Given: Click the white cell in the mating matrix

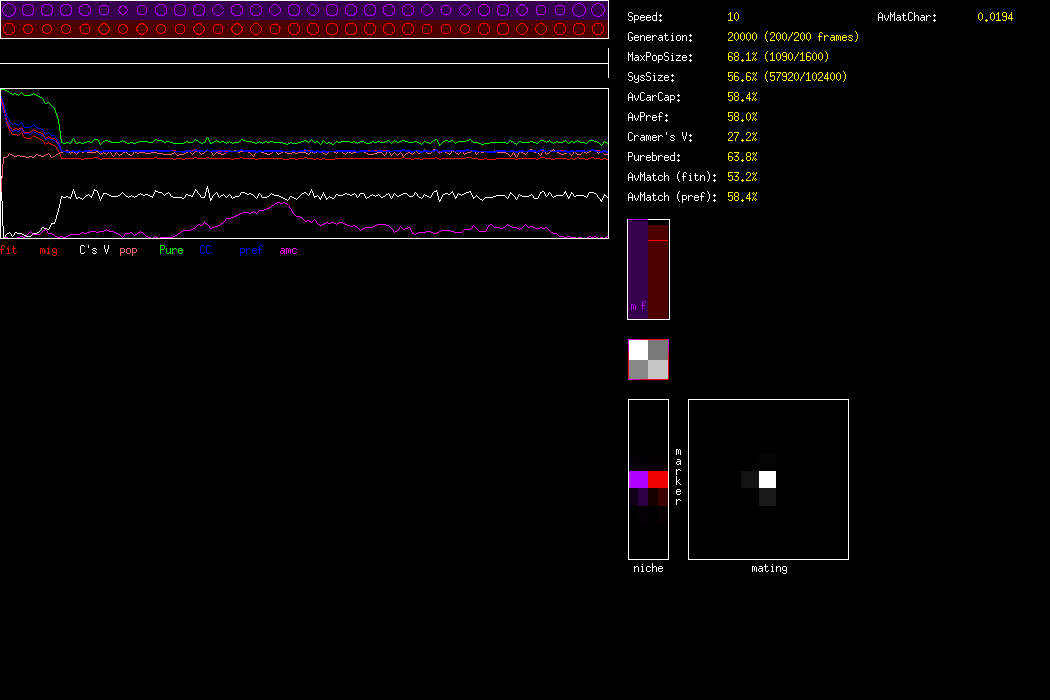Looking at the screenshot, I should point(767,480).
